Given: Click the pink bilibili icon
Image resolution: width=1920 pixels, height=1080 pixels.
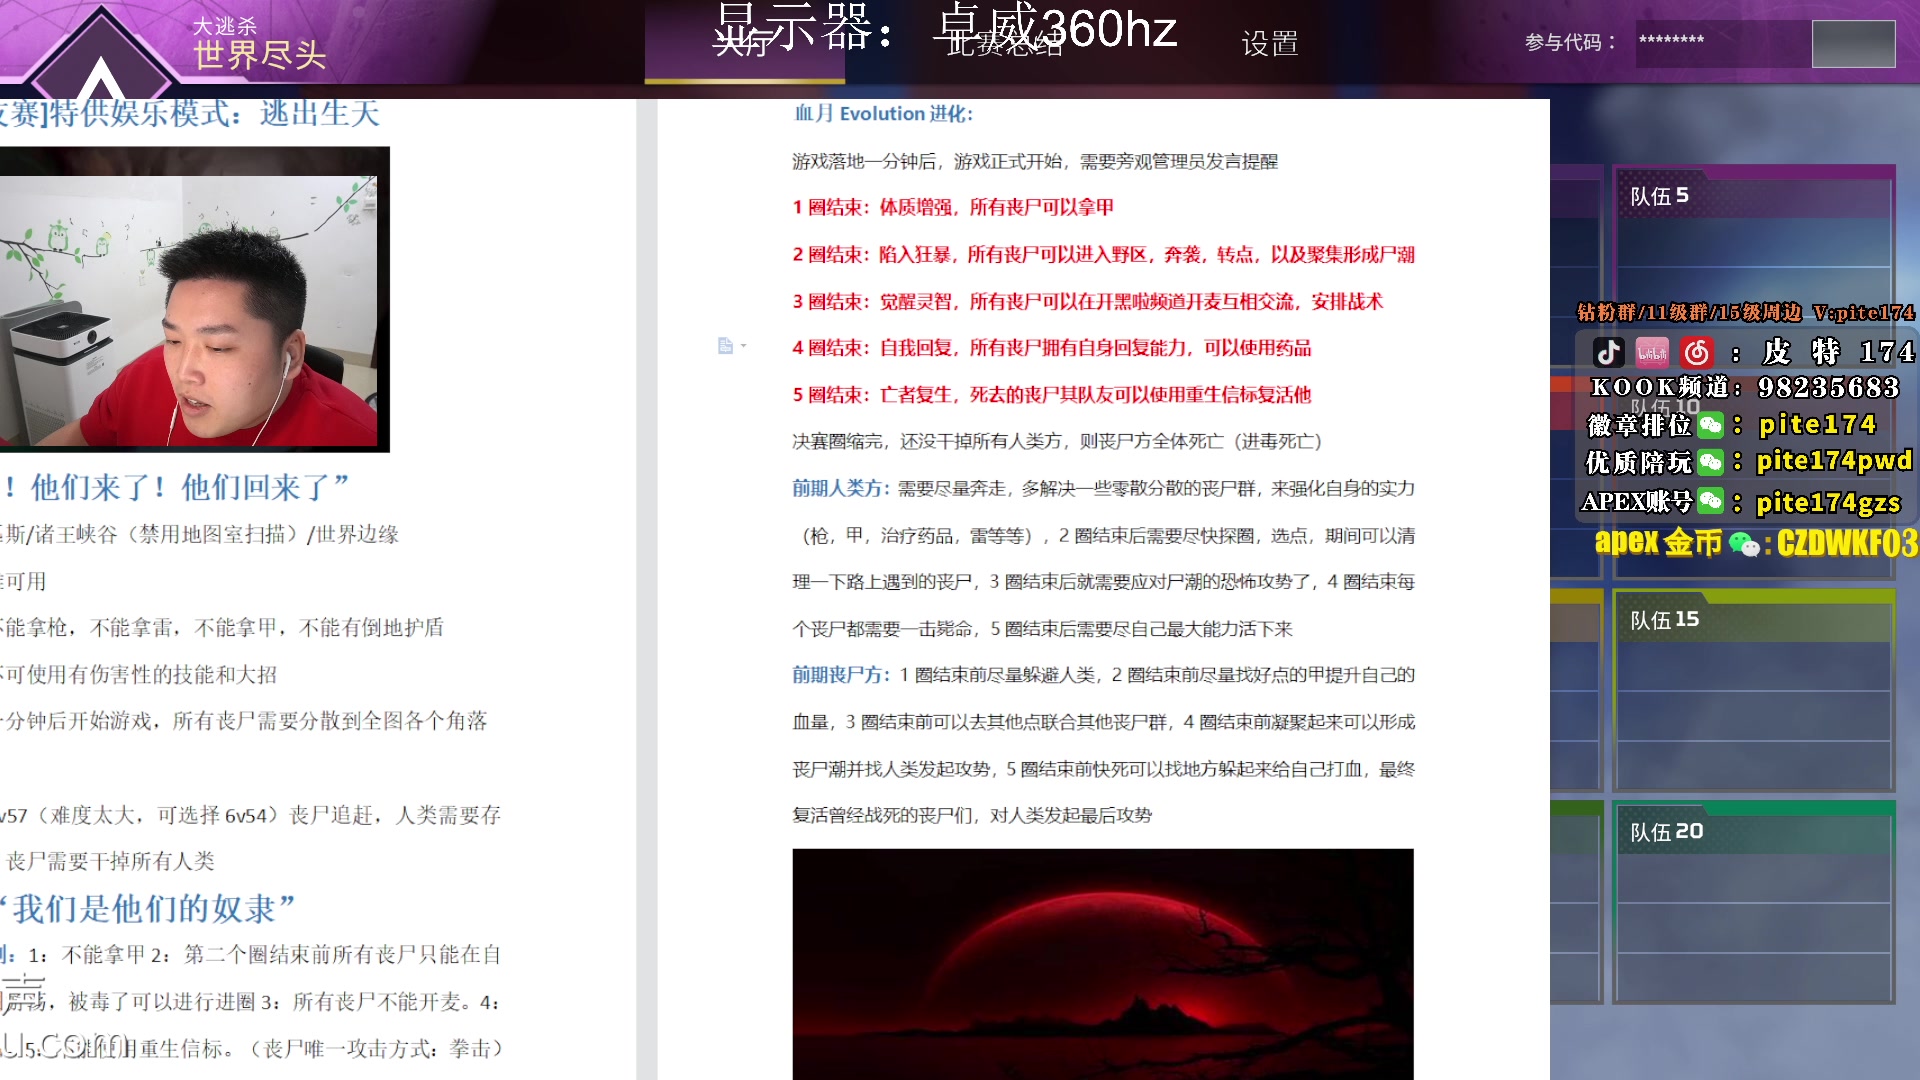Looking at the screenshot, I should (x=1652, y=352).
